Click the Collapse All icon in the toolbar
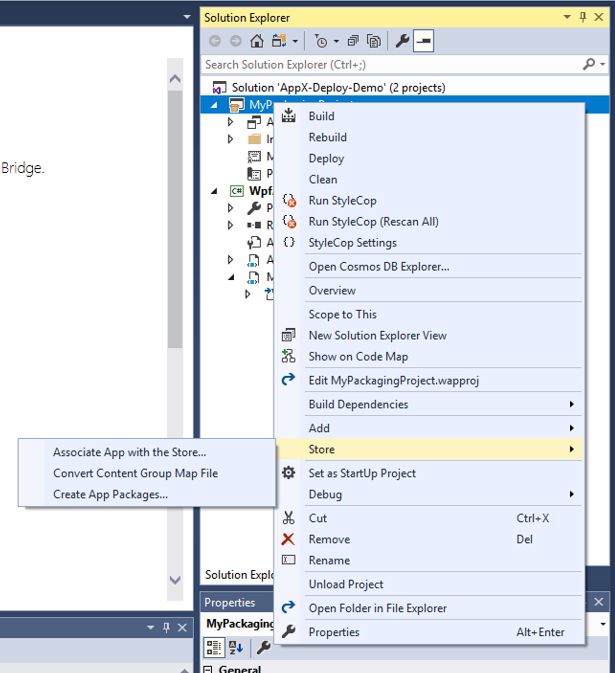The height and width of the screenshot is (673, 615). tap(353, 41)
